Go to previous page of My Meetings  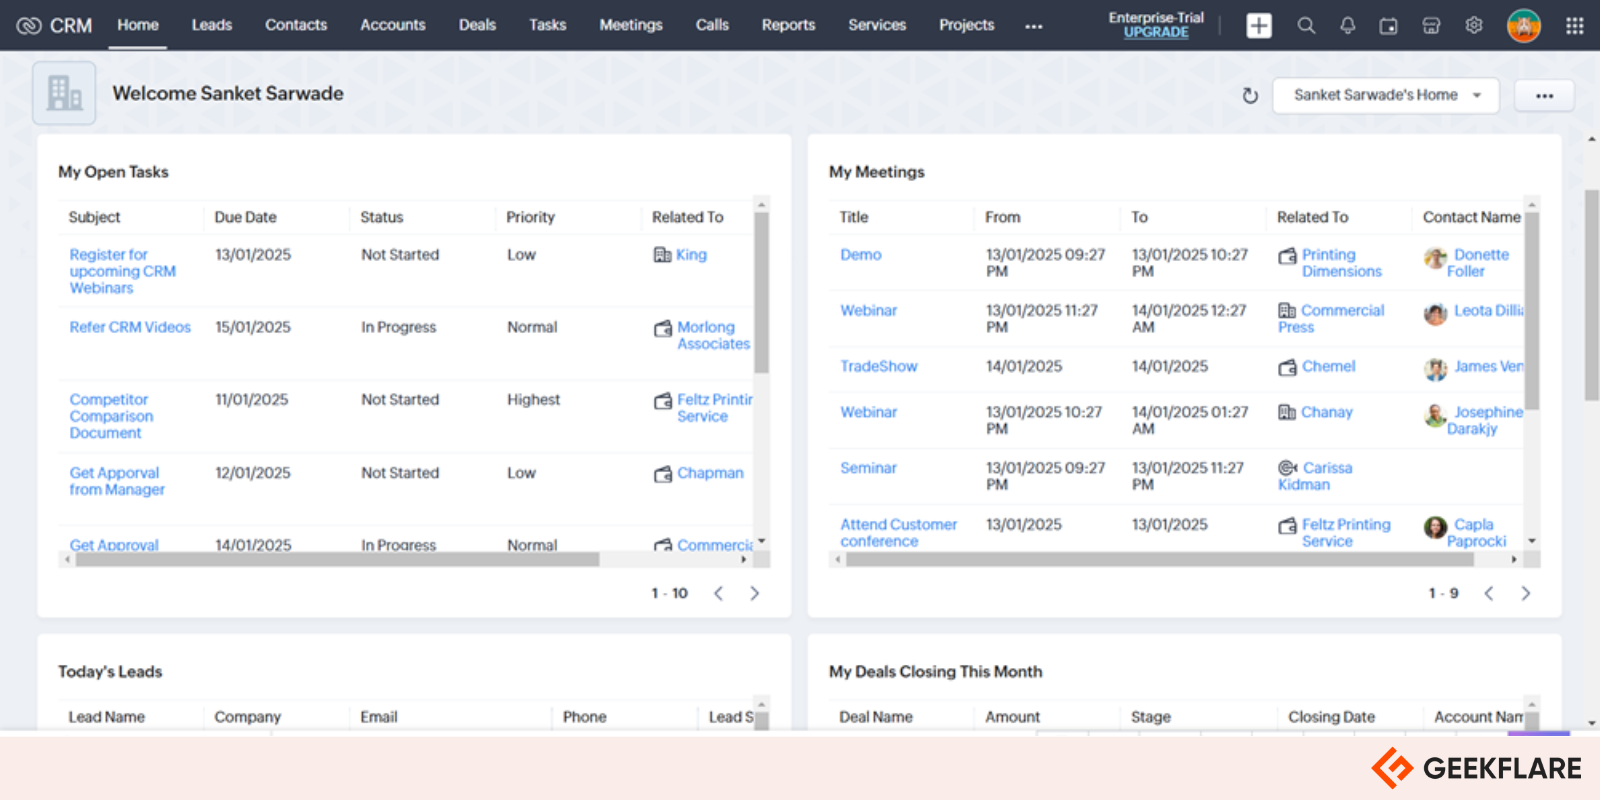pyautogui.click(x=1489, y=593)
